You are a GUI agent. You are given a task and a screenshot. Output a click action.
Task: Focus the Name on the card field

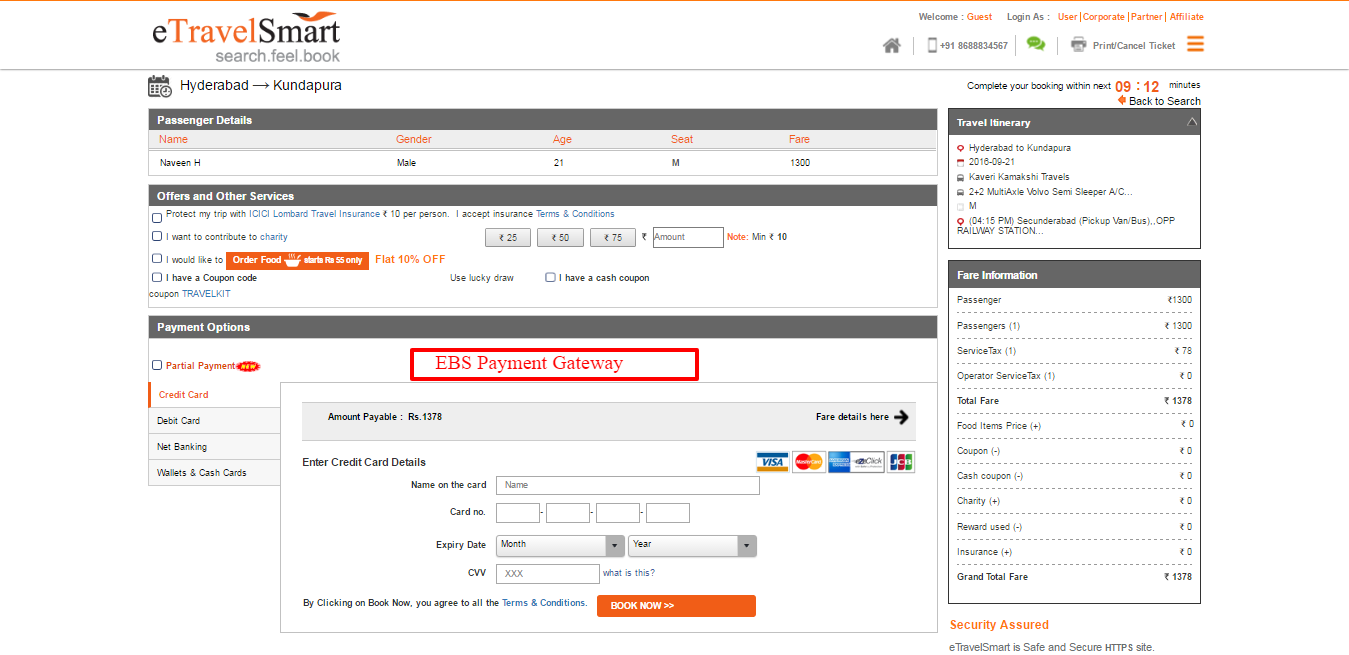(628, 485)
